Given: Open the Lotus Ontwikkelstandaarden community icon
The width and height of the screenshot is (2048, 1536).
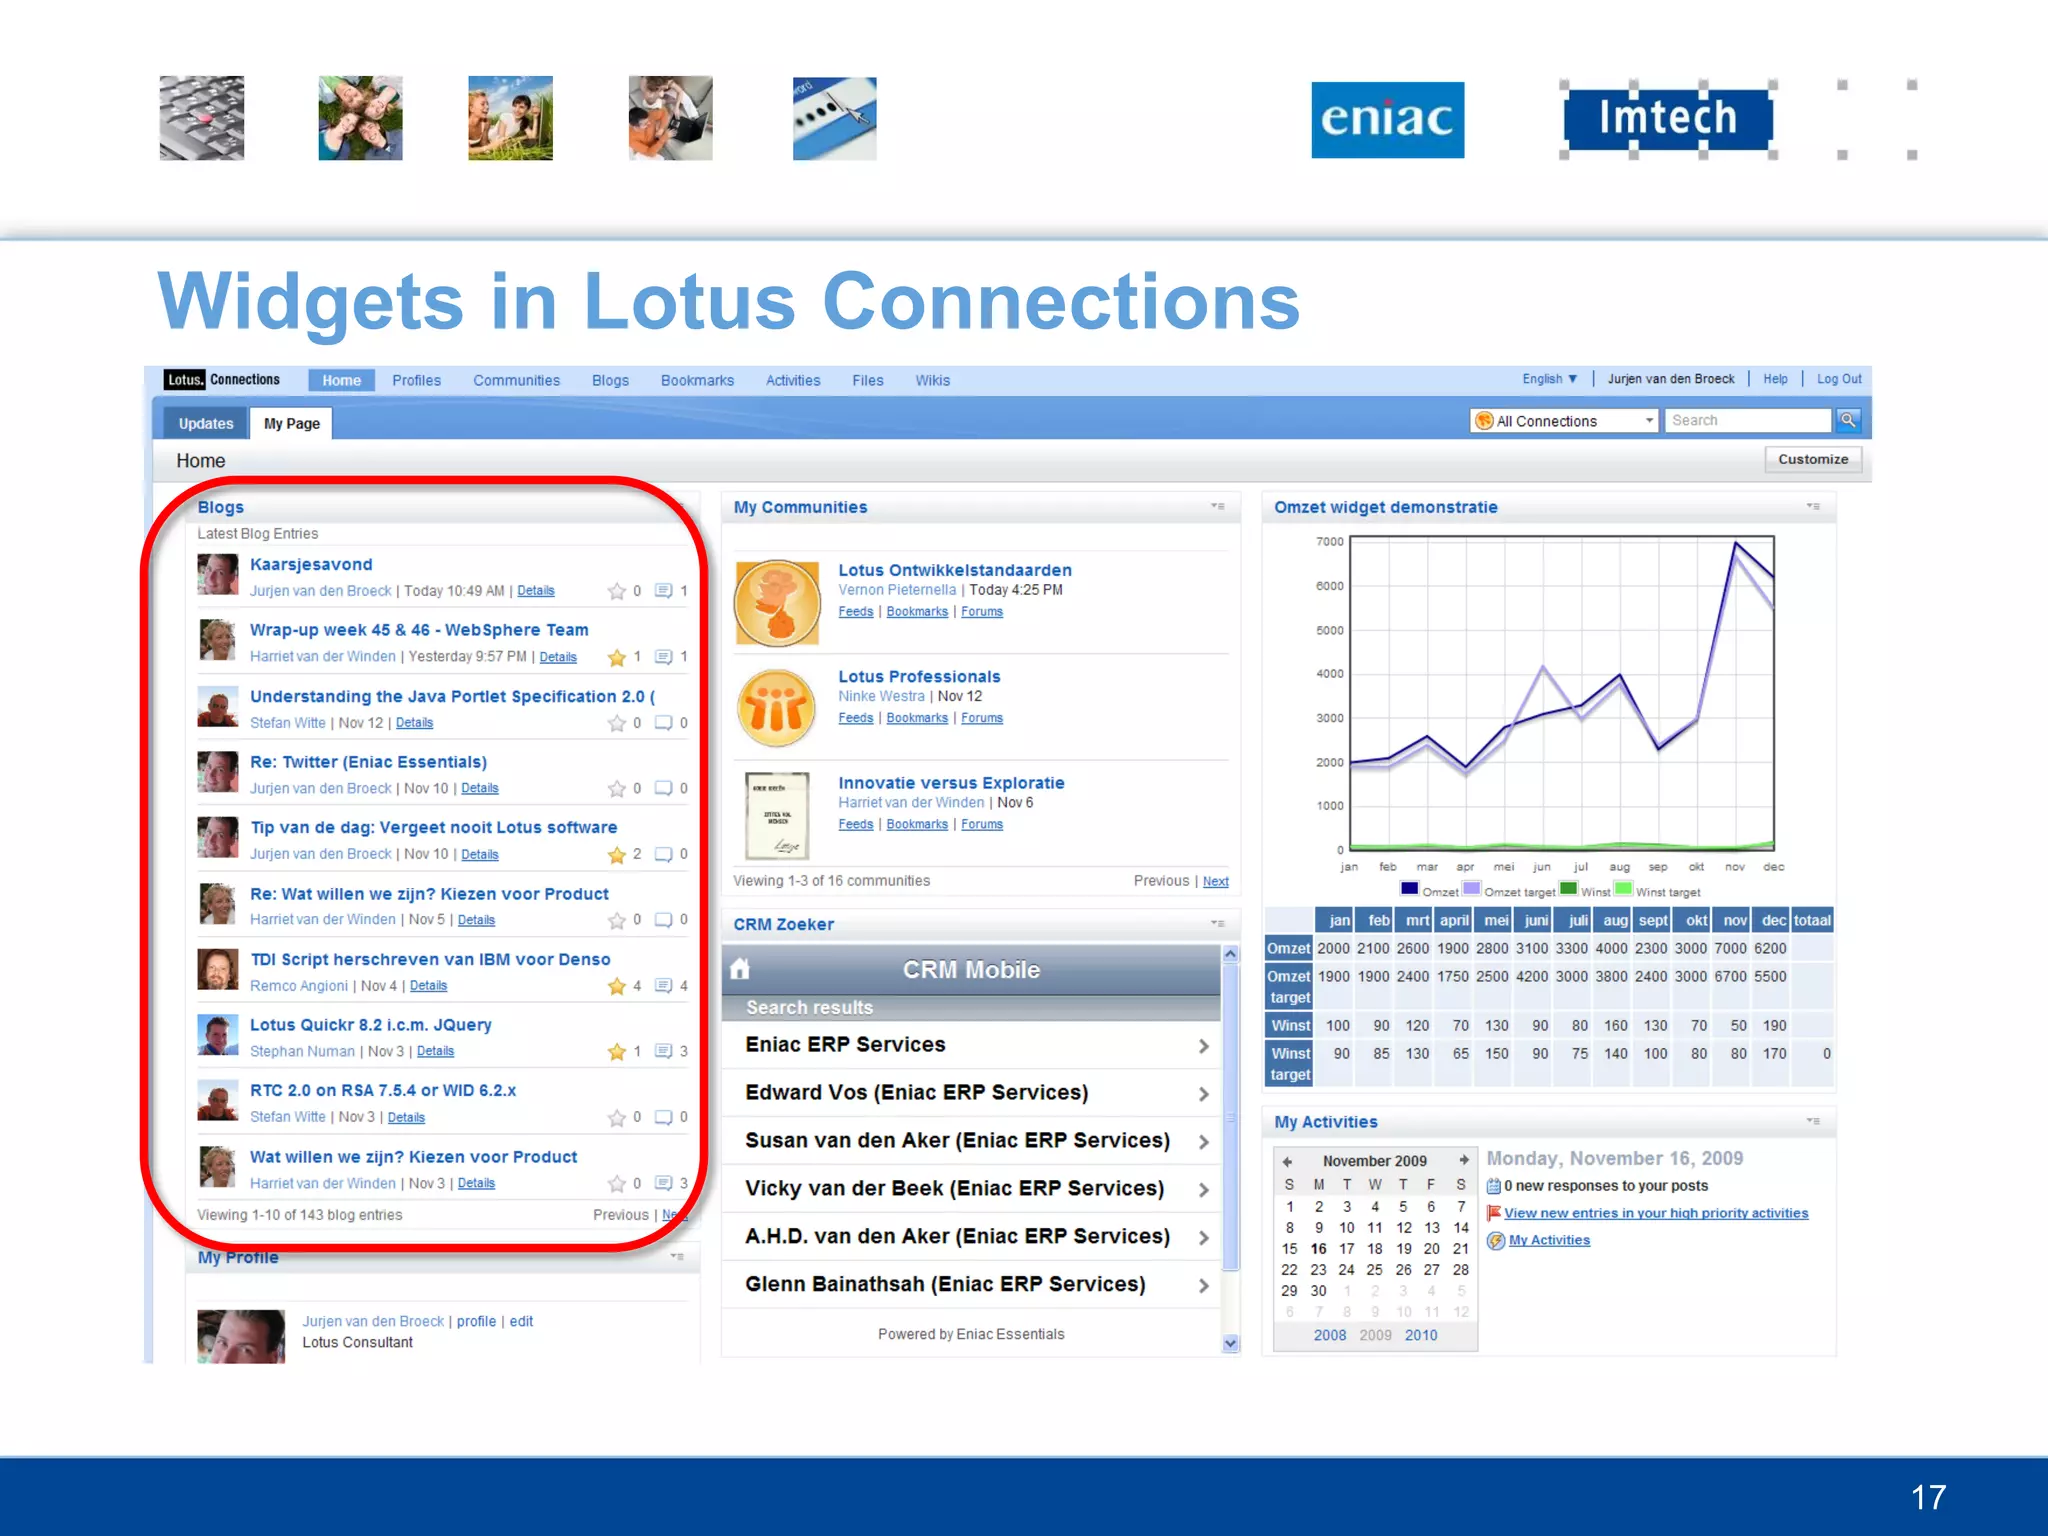Looking at the screenshot, I should [777, 602].
